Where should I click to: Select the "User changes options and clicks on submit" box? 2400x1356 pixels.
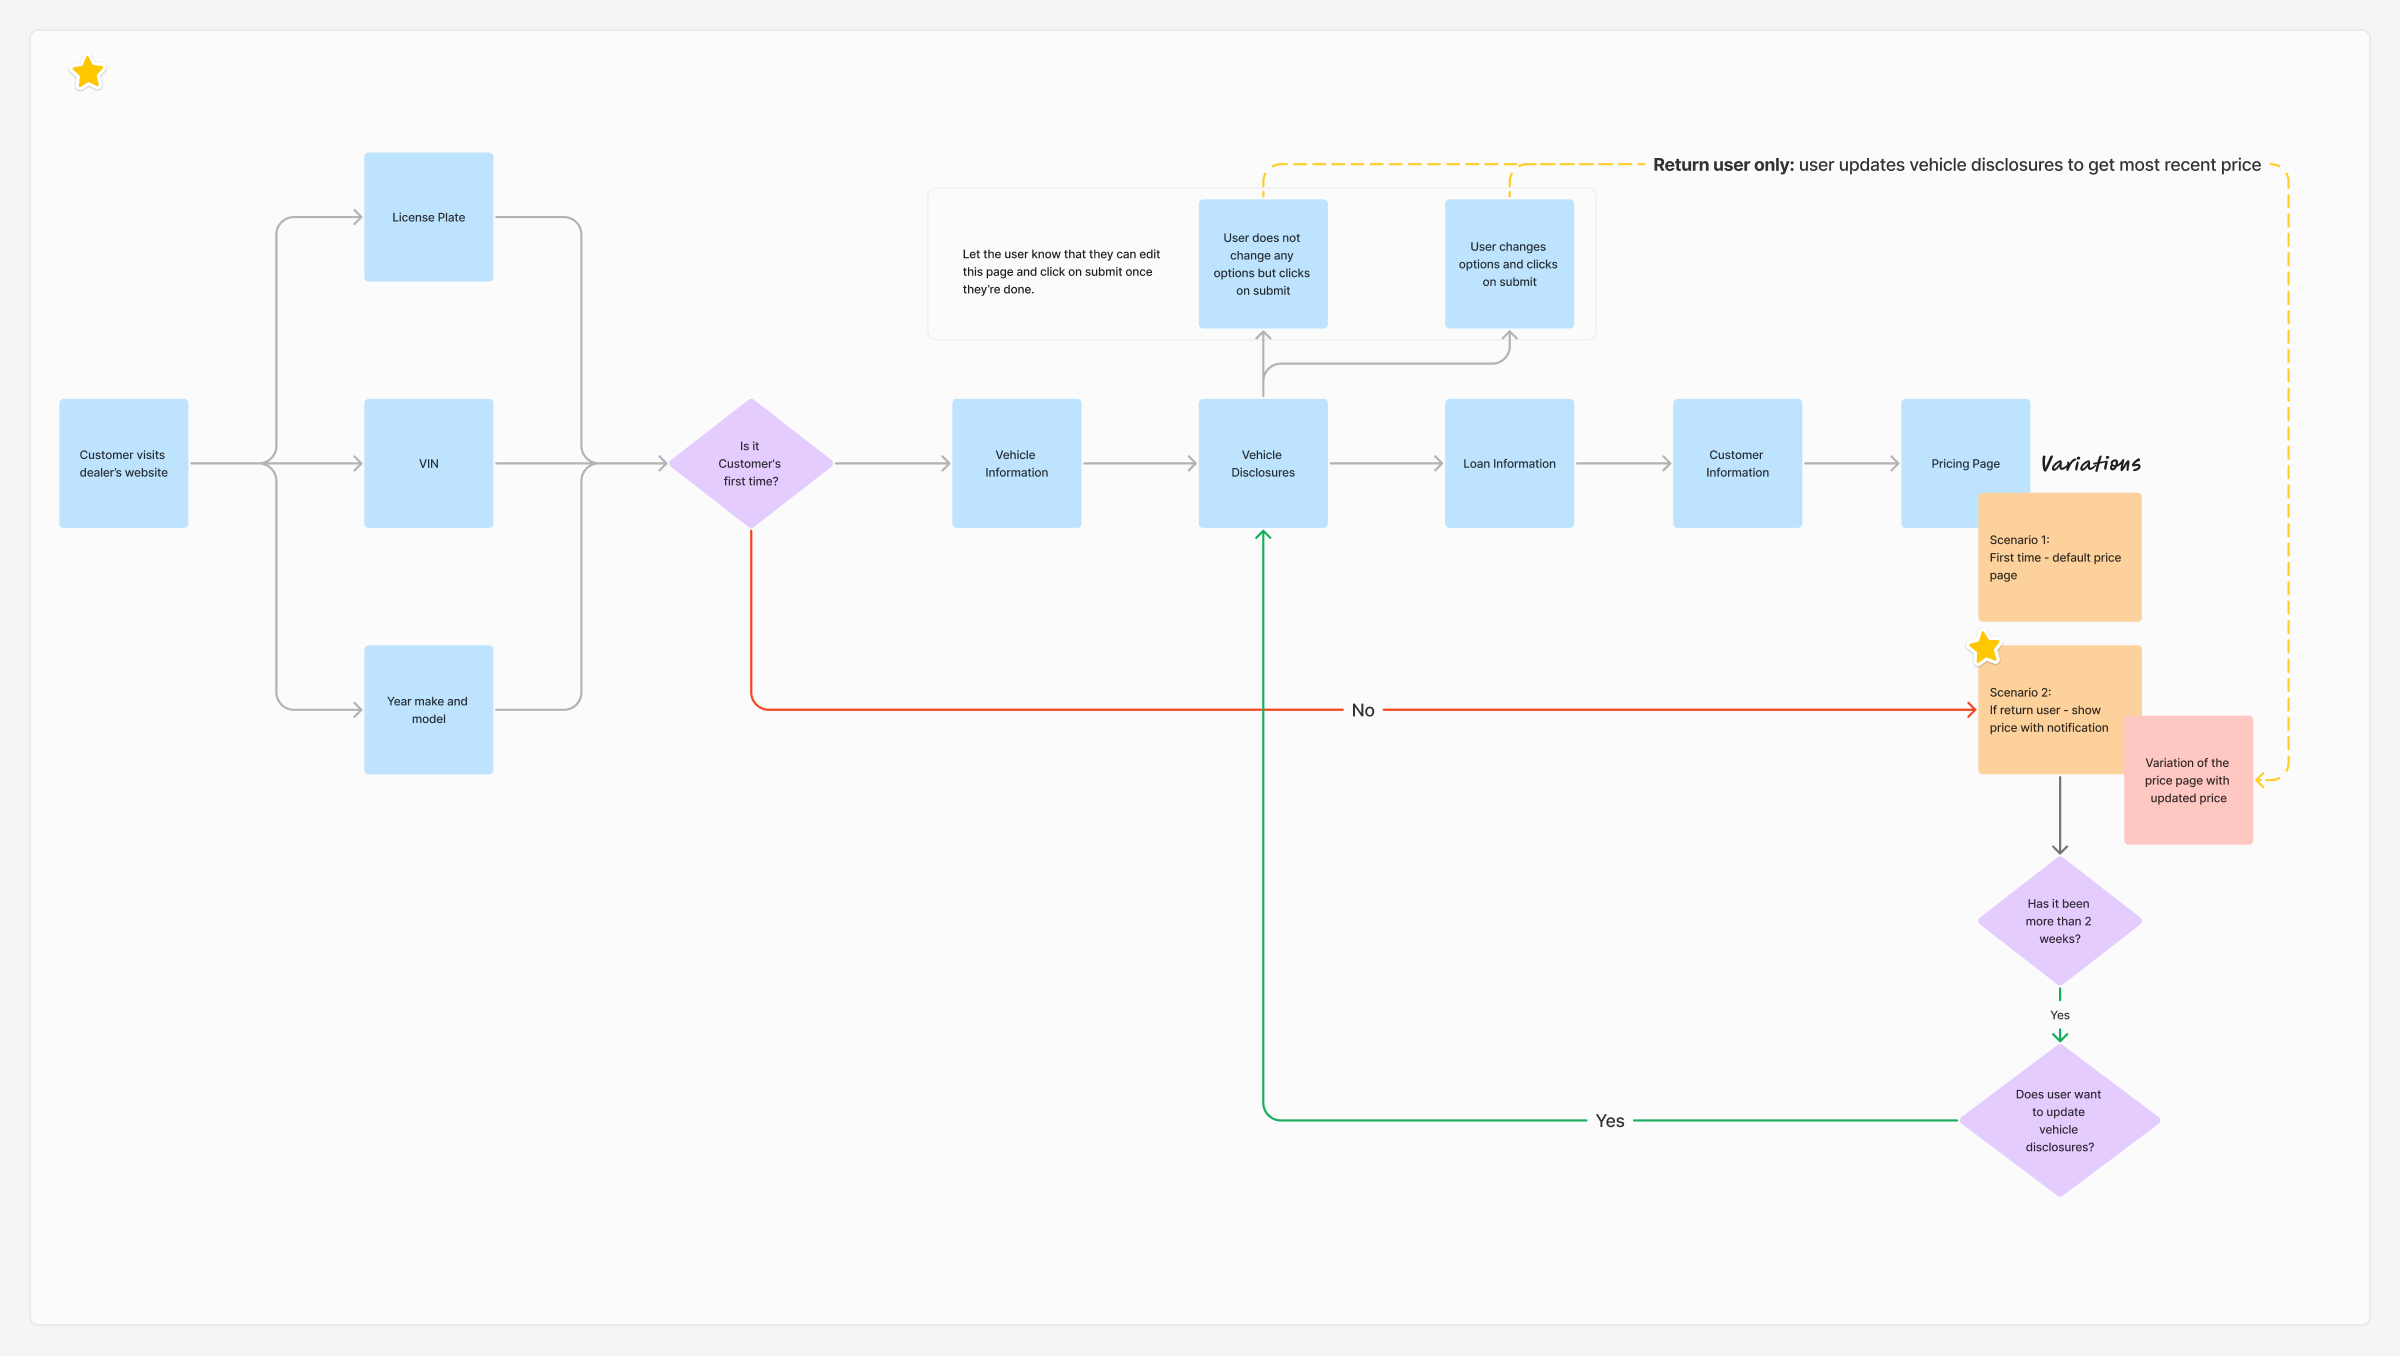(1510, 264)
